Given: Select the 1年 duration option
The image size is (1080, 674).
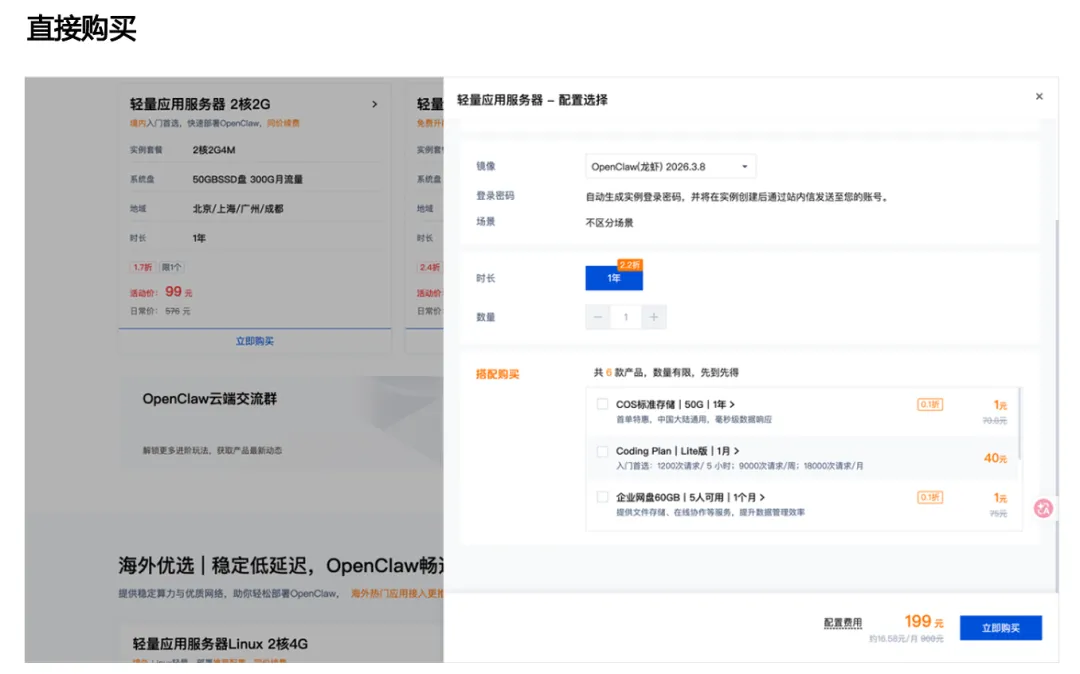Looking at the screenshot, I should pyautogui.click(x=614, y=278).
